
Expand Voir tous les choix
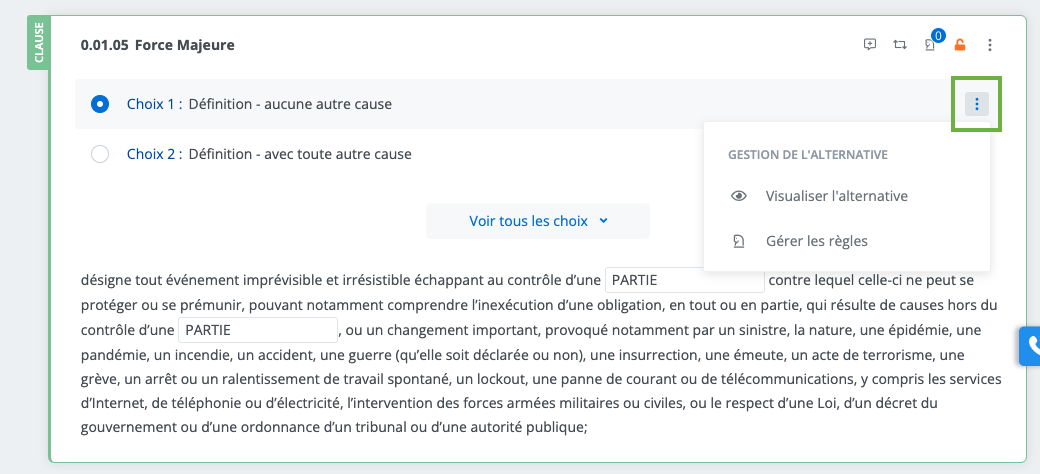pos(538,221)
